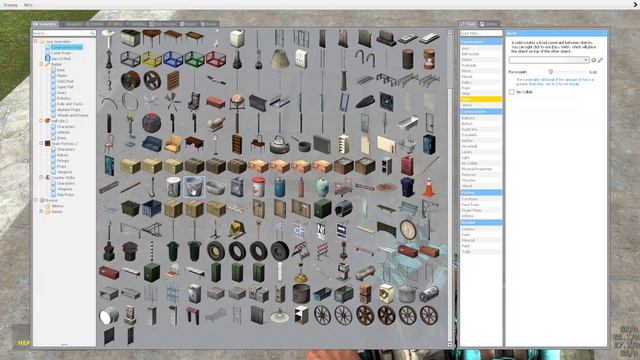Click the green add preset icon
The height and width of the screenshot is (360, 640).
click(594, 60)
